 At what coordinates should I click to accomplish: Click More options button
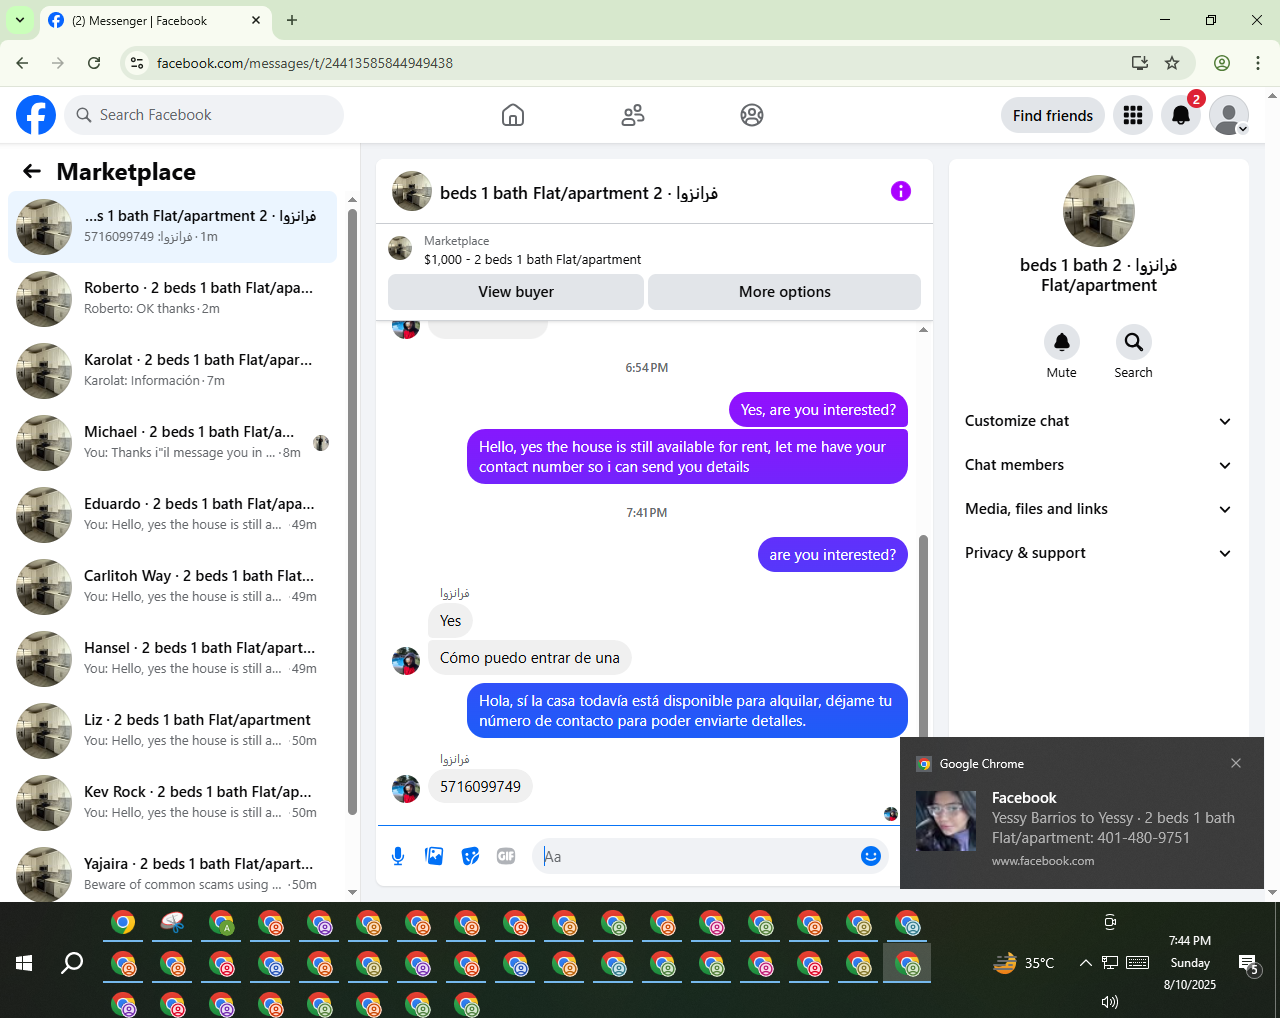(x=785, y=292)
